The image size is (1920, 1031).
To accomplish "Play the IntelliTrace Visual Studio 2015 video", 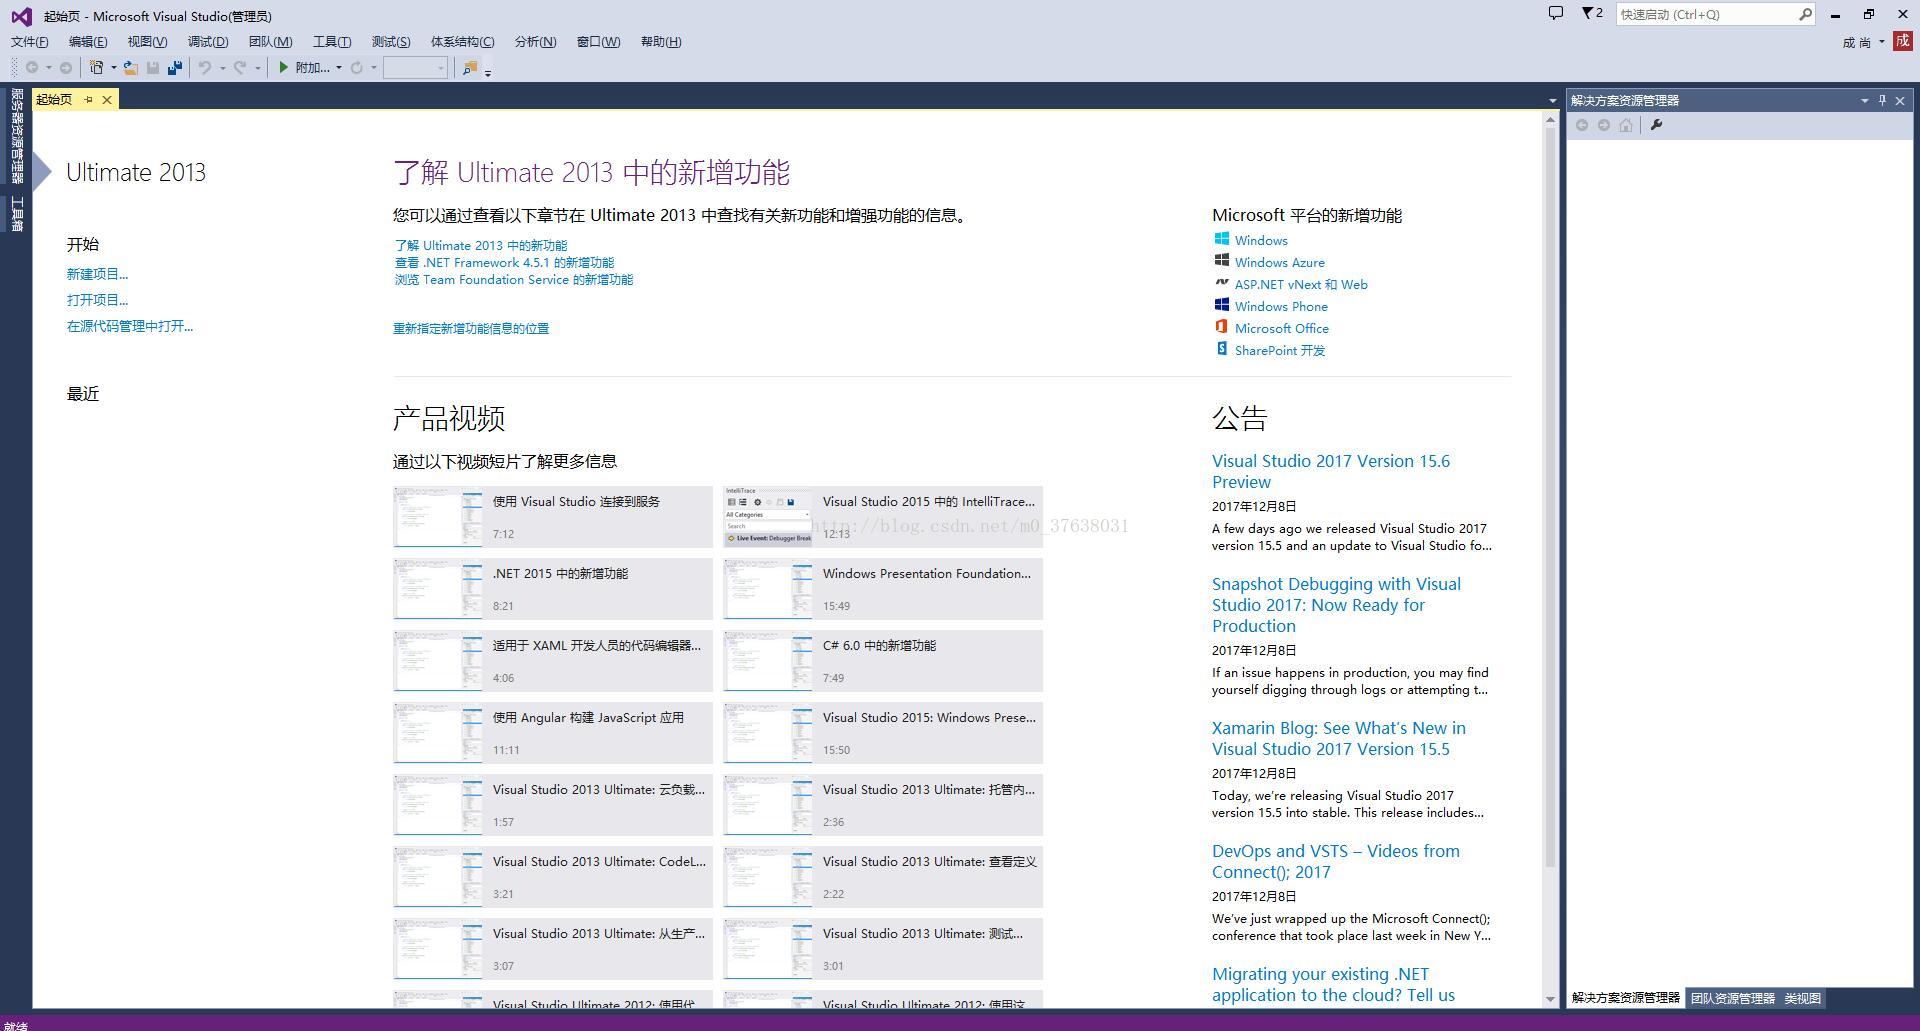I will click(x=883, y=517).
